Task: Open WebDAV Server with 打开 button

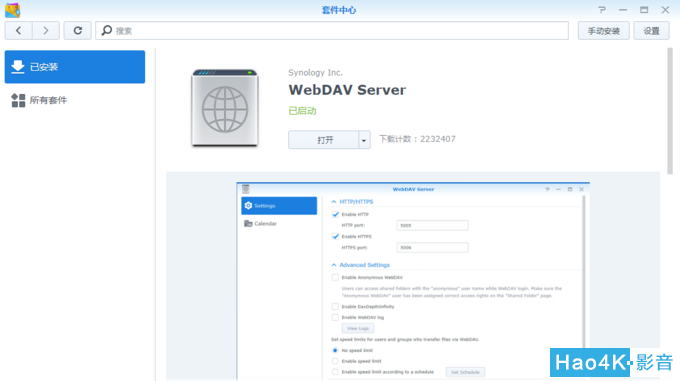Action: (x=324, y=140)
